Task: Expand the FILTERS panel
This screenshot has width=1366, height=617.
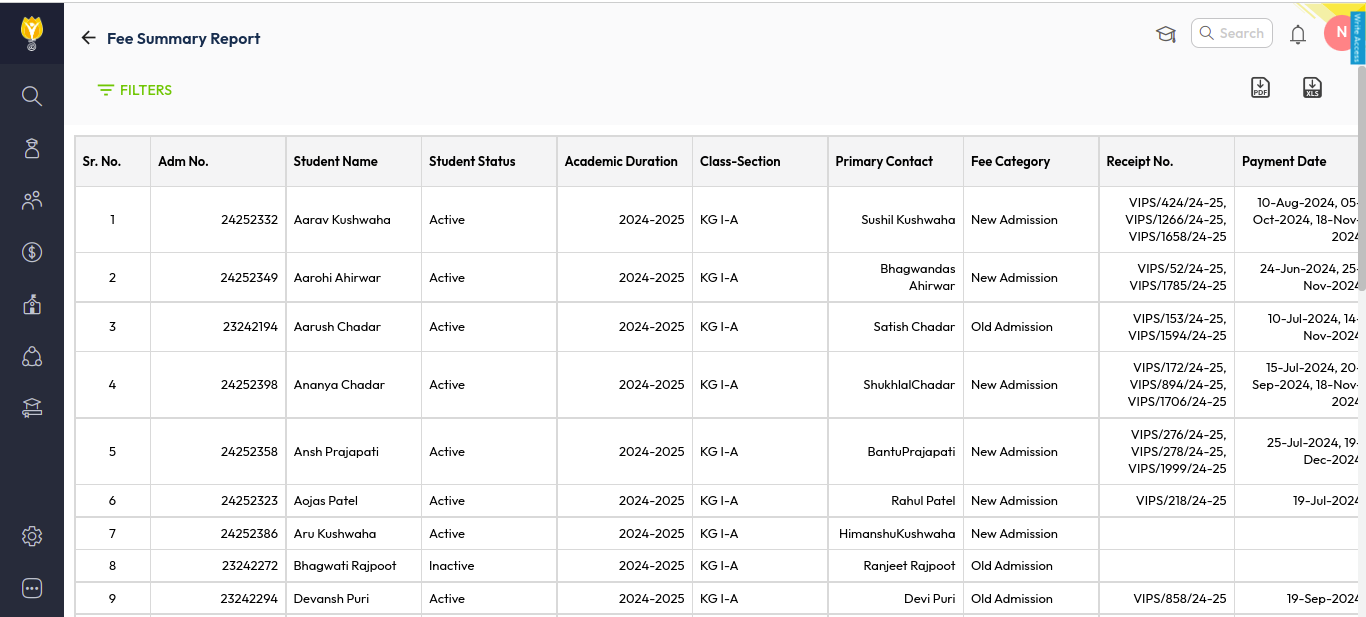Action: pos(135,90)
